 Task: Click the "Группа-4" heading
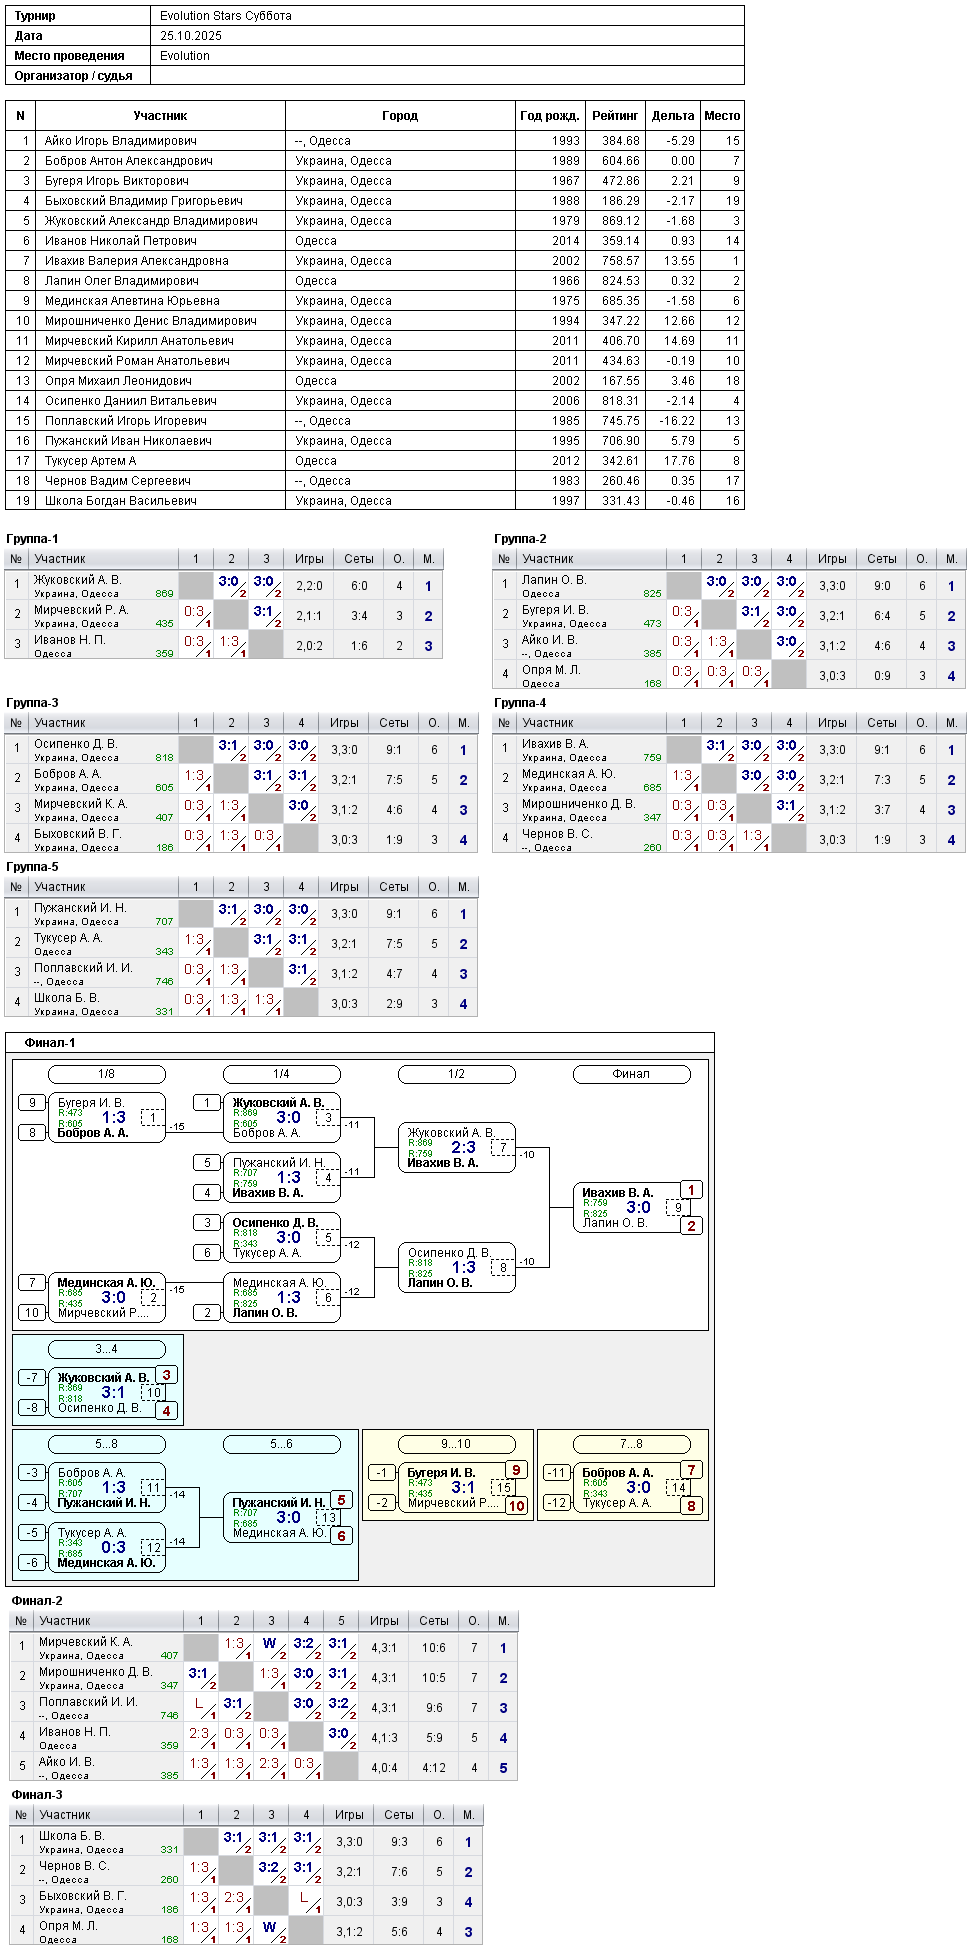520,703
